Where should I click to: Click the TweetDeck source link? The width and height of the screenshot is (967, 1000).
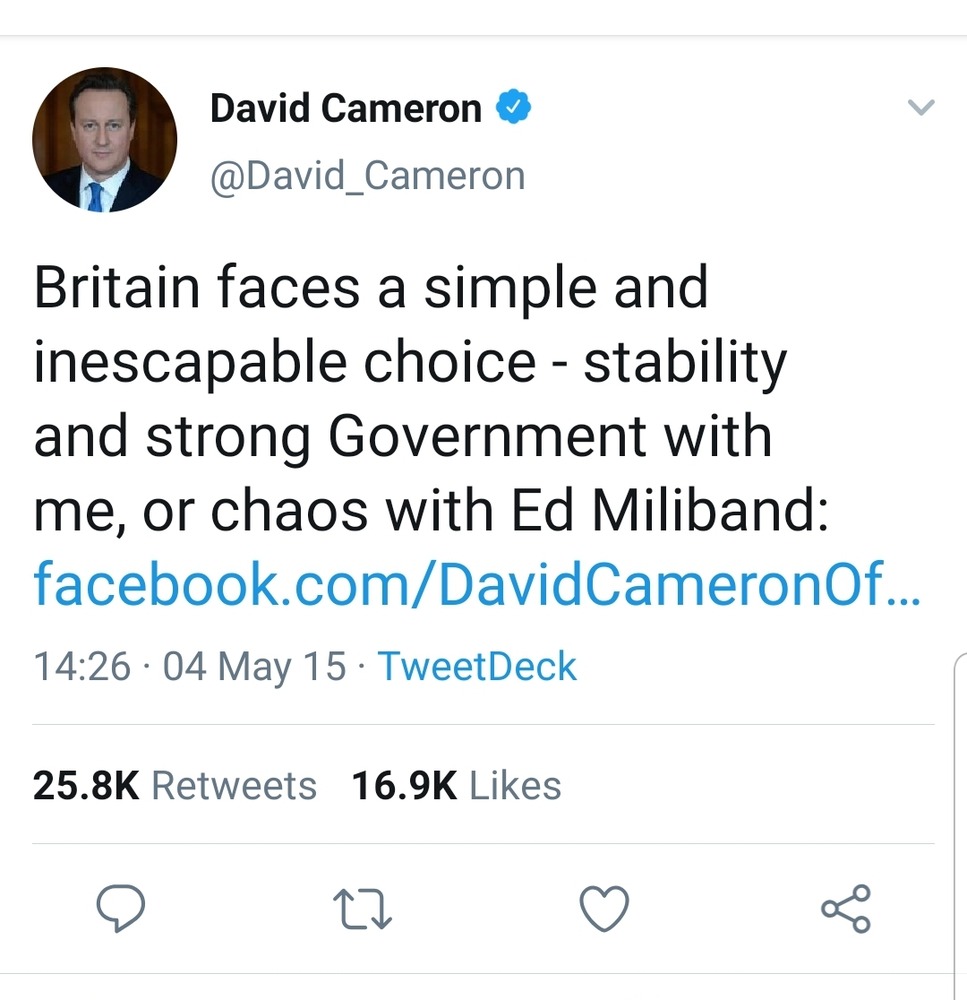click(477, 666)
